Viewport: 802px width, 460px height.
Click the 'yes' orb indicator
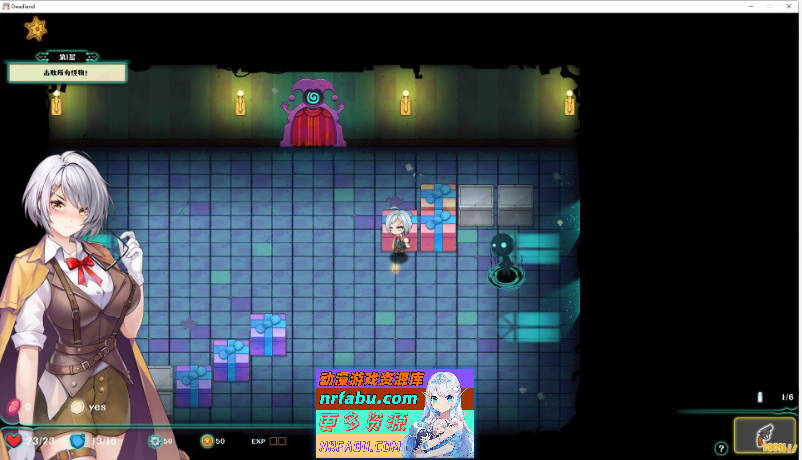(x=78, y=407)
